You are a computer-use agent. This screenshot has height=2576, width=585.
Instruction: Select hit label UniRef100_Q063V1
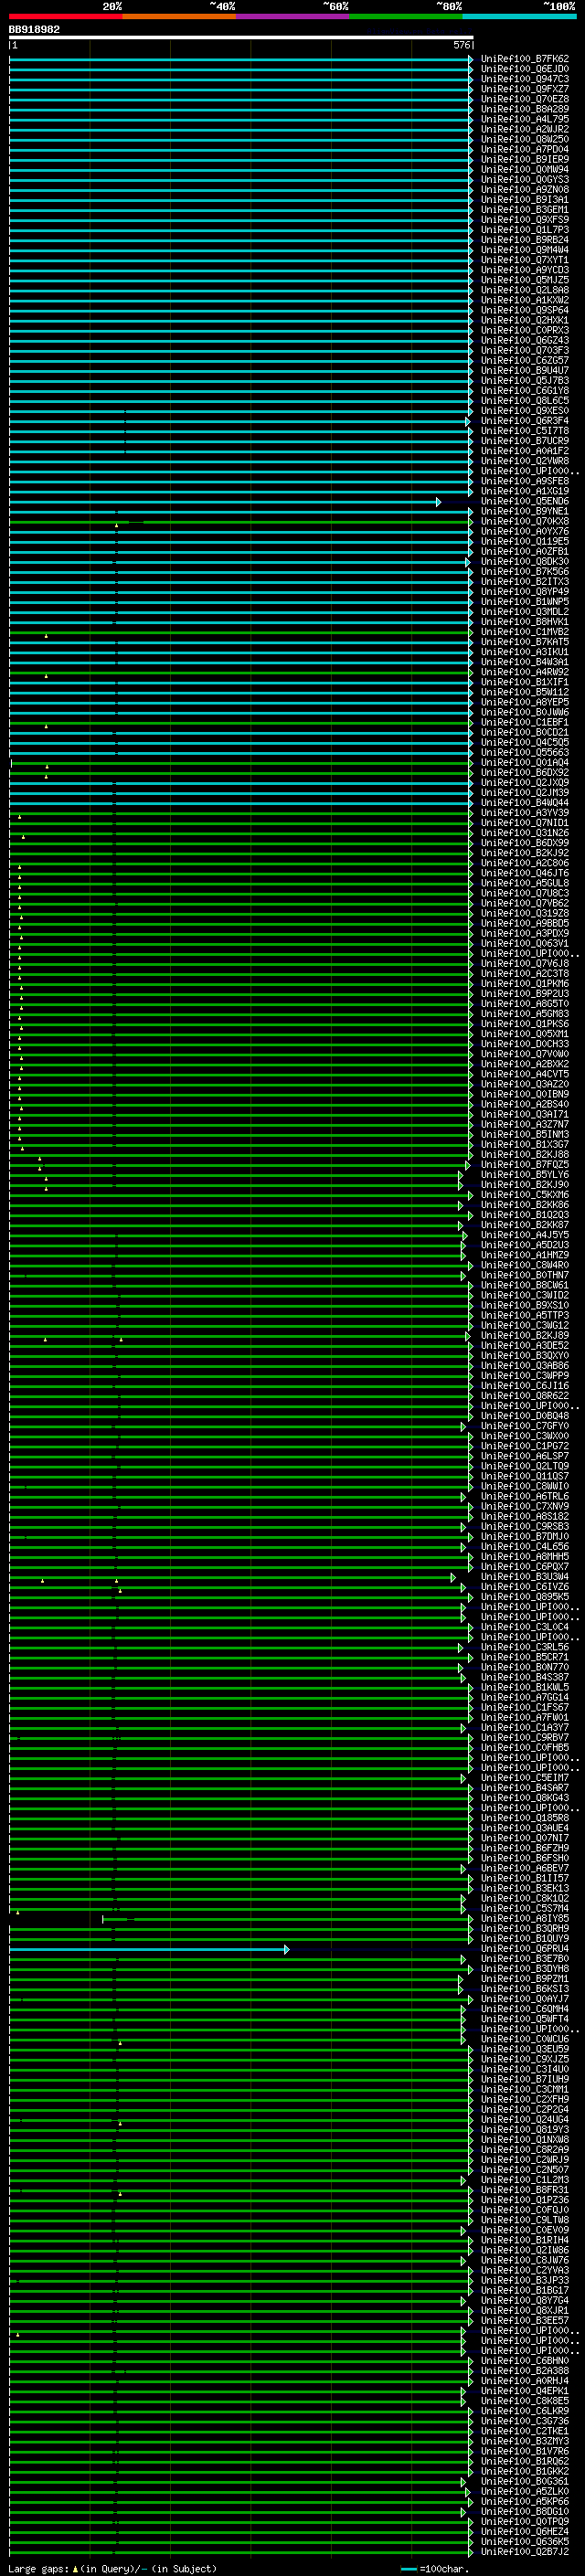coord(524,943)
